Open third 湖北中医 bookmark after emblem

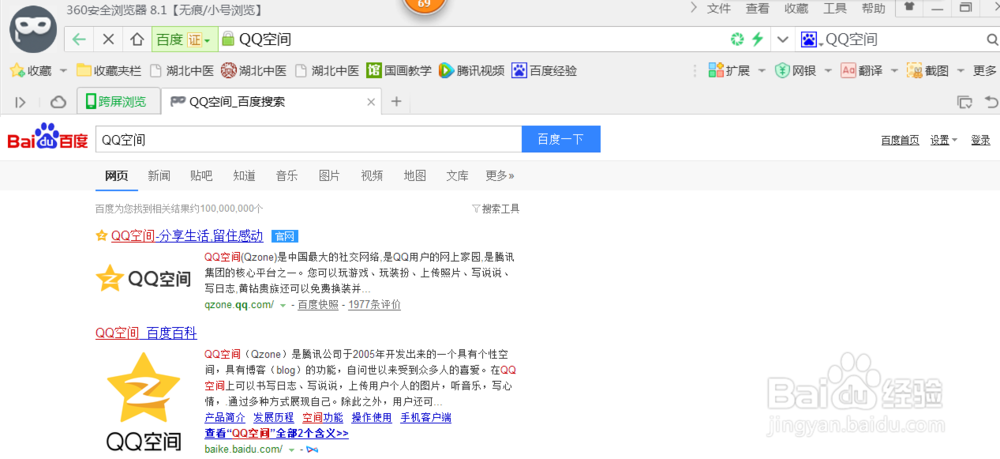coord(327,70)
